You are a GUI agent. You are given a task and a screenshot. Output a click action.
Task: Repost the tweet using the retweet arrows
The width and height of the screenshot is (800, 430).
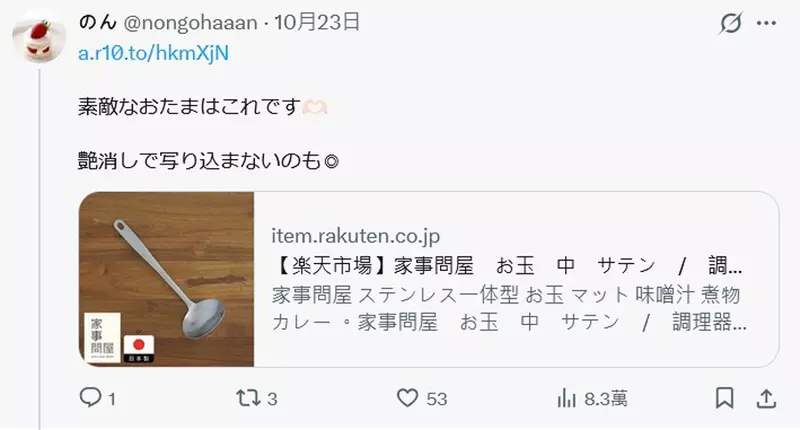pyautogui.click(x=248, y=398)
